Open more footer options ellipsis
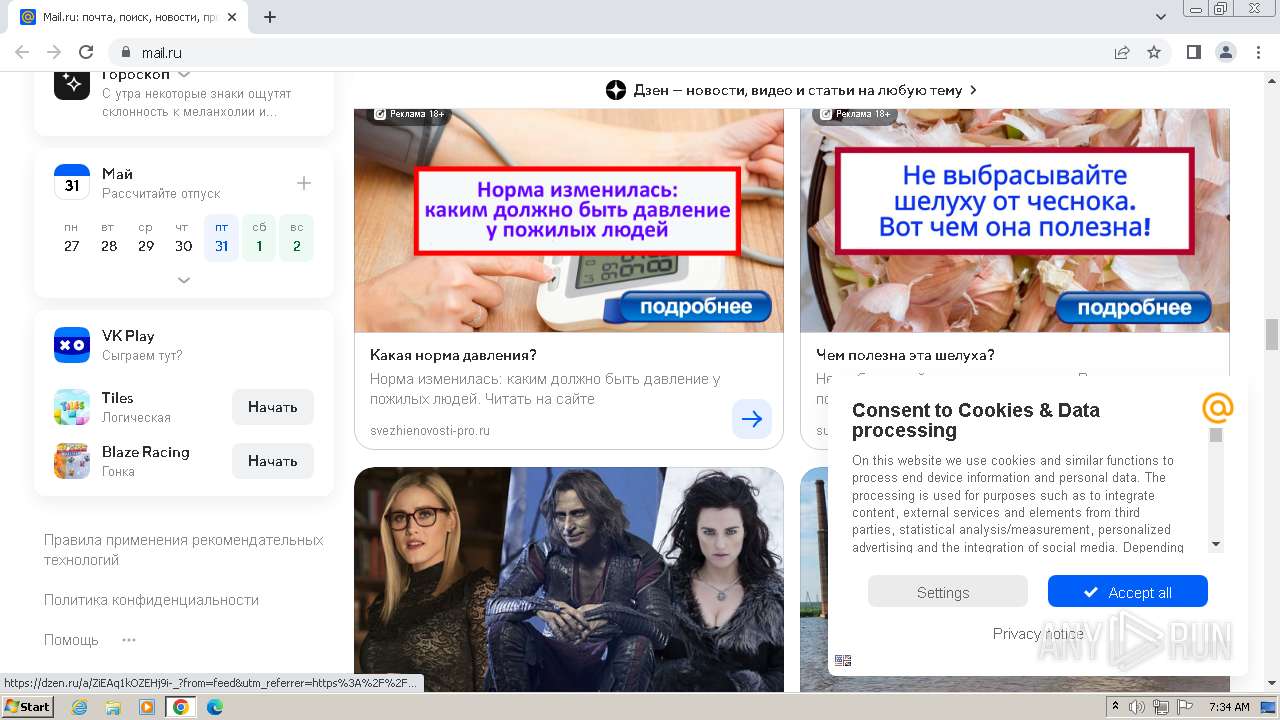Image resolution: width=1280 pixels, height=720 pixels. 129,640
